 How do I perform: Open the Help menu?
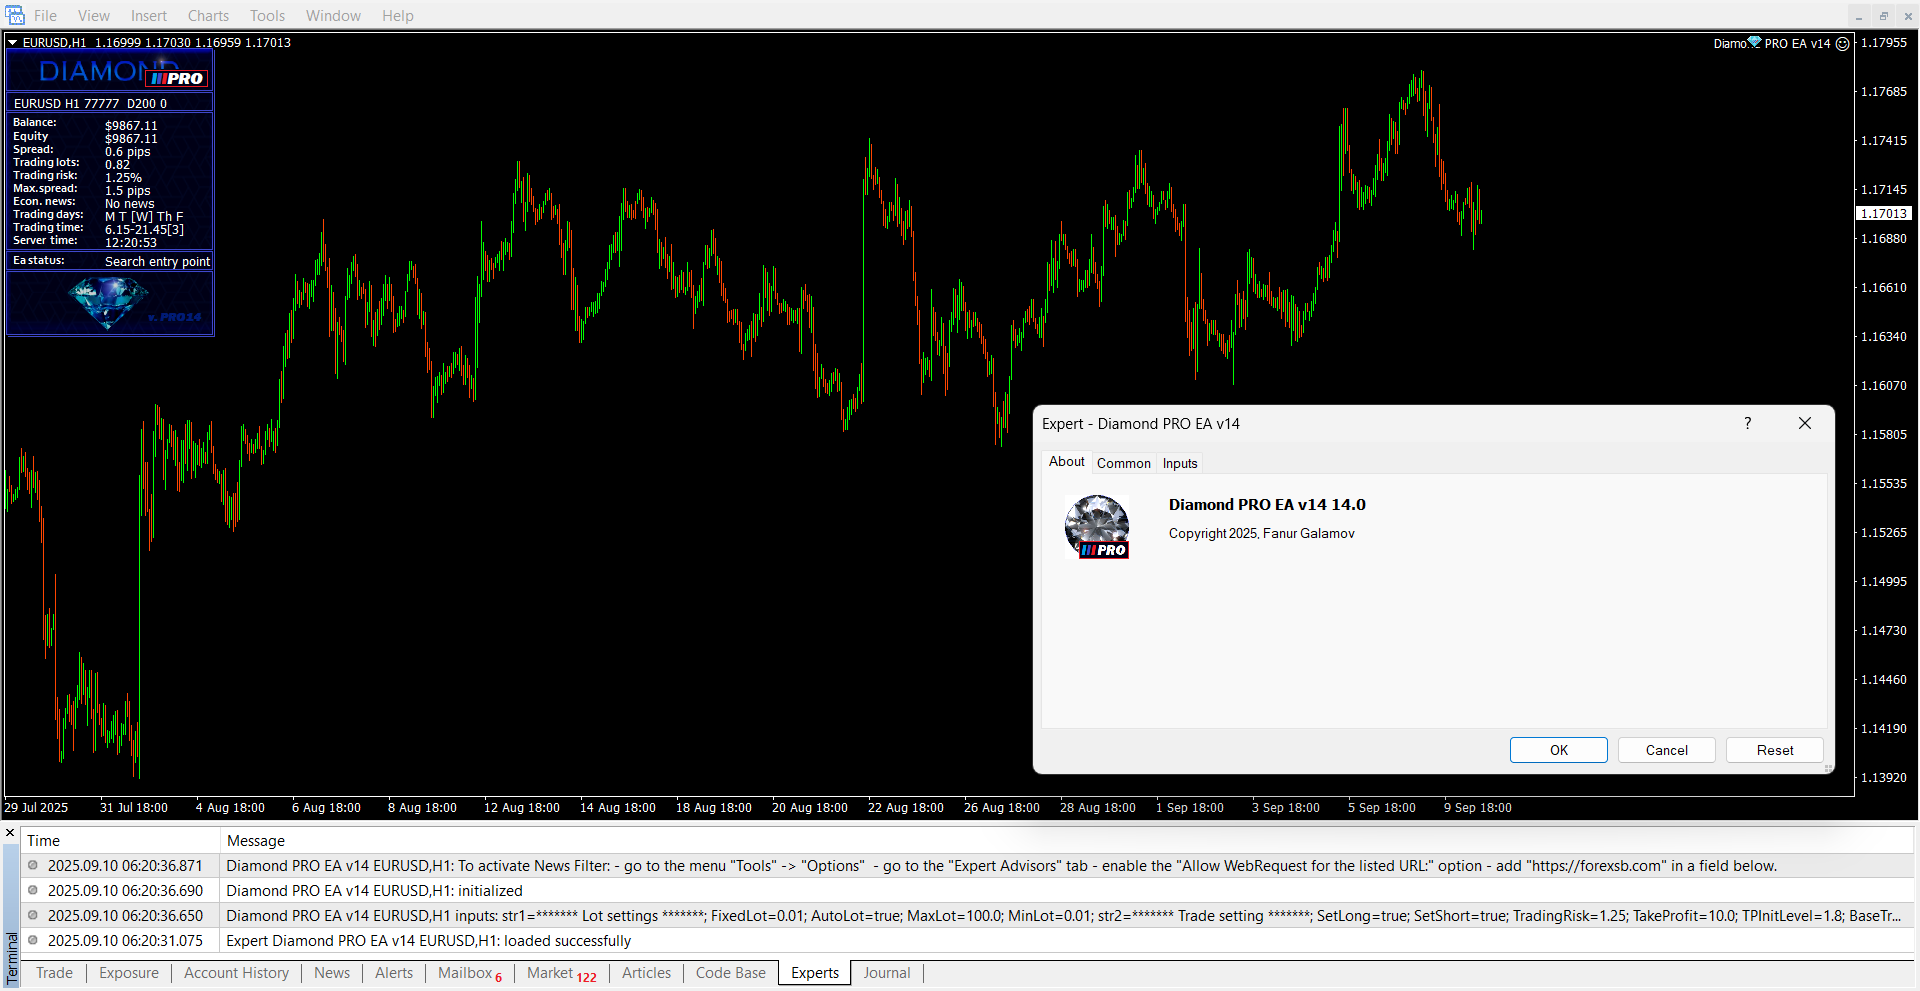click(398, 16)
